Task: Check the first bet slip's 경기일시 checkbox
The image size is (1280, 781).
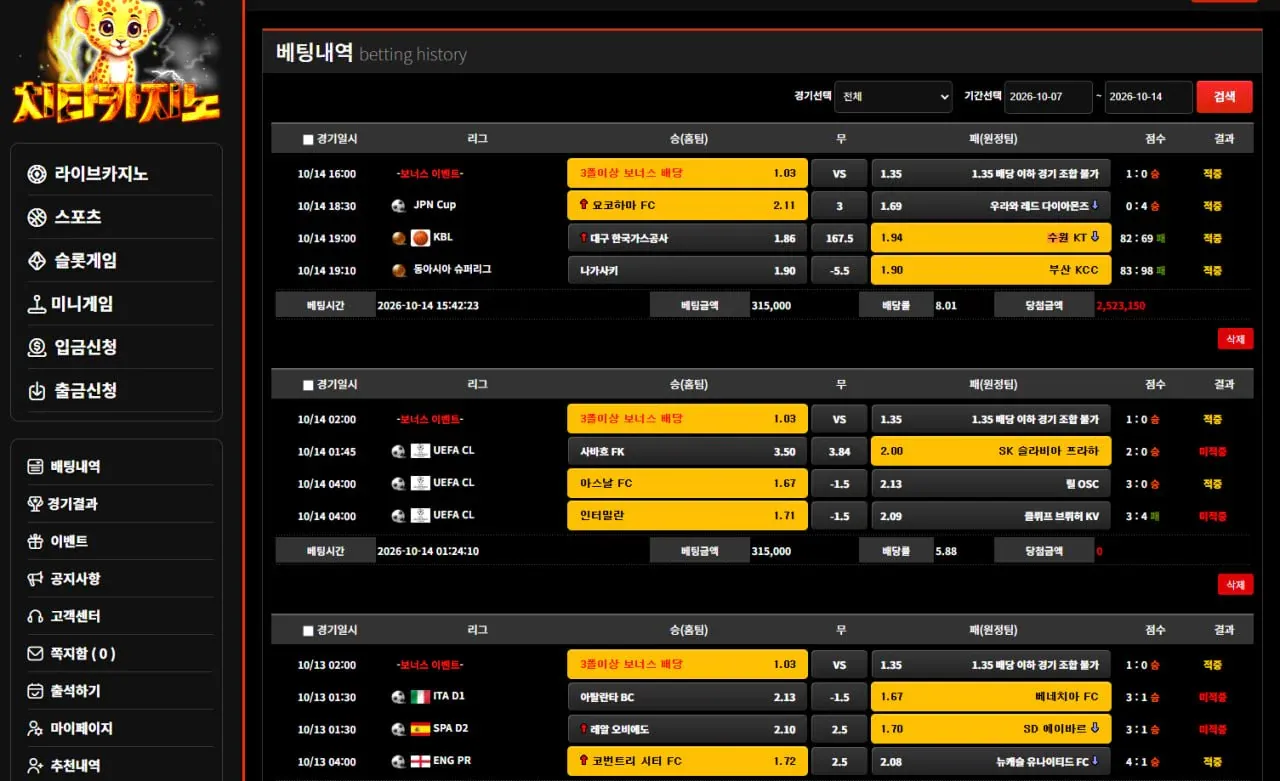Action: tap(308, 139)
